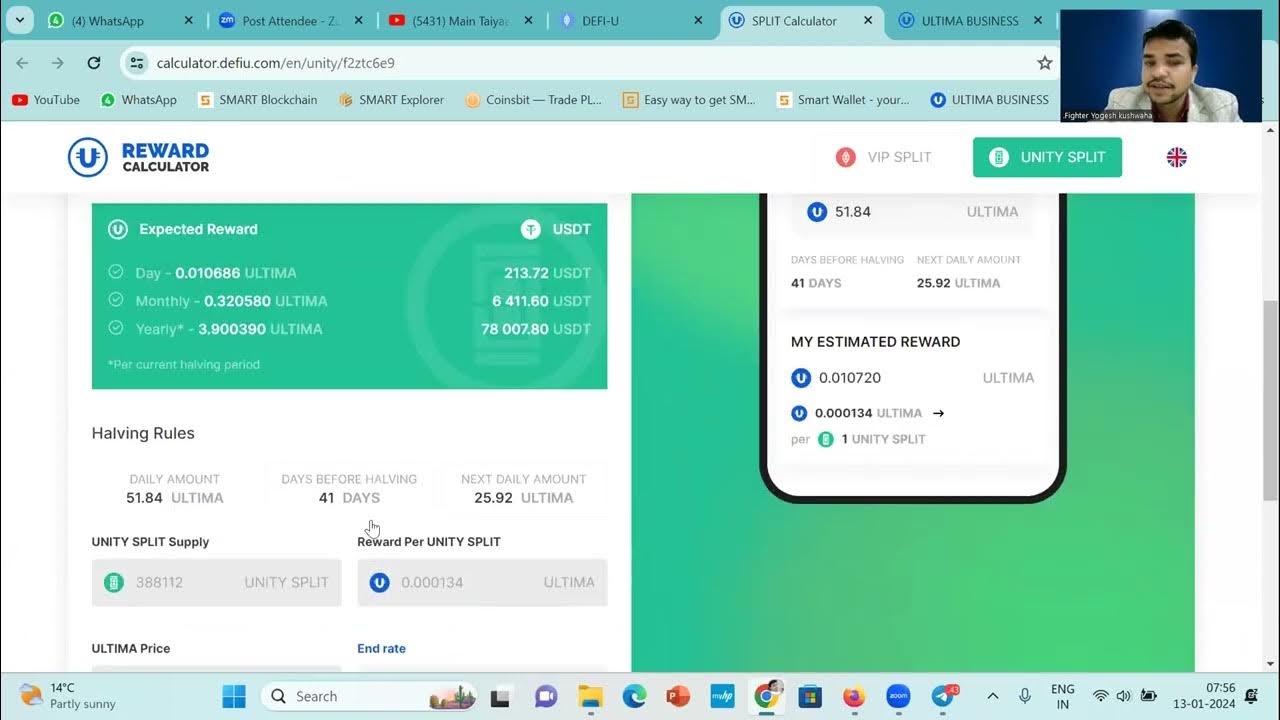Open the Post Attendee Zoom tab
Image resolution: width=1280 pixels, height=720 pixels.
(291, 20)
